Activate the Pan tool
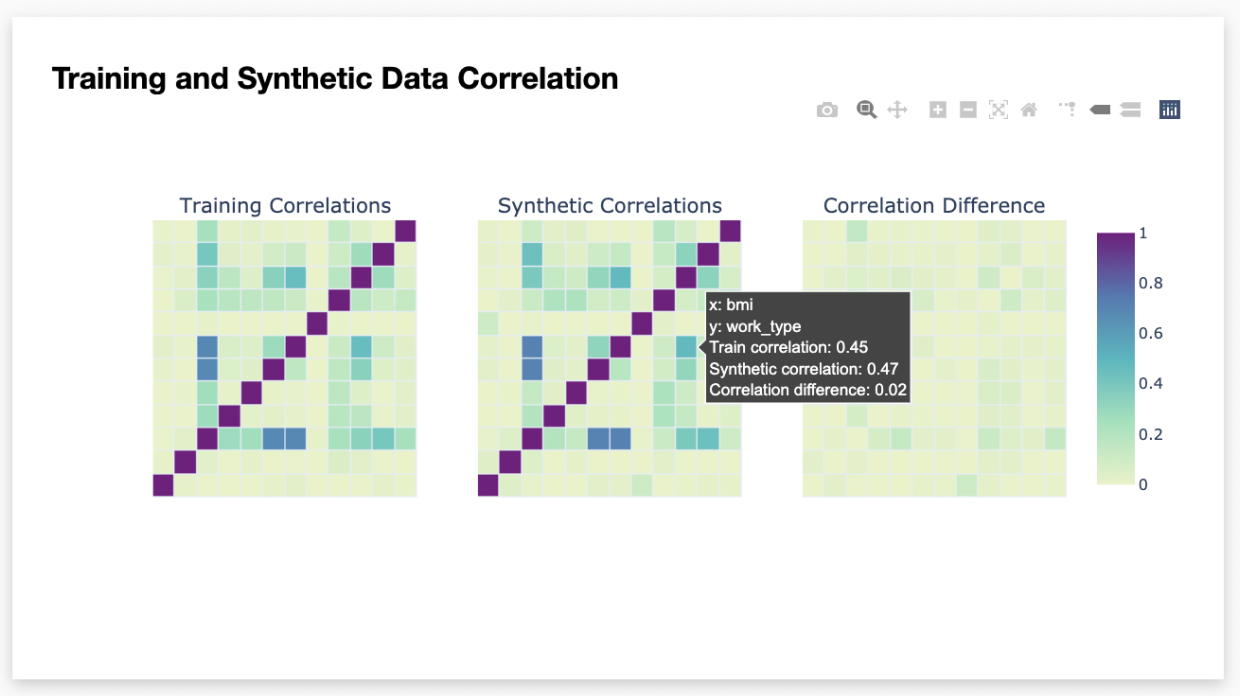Screen dimensions: 1240x696 click(898, 110)
